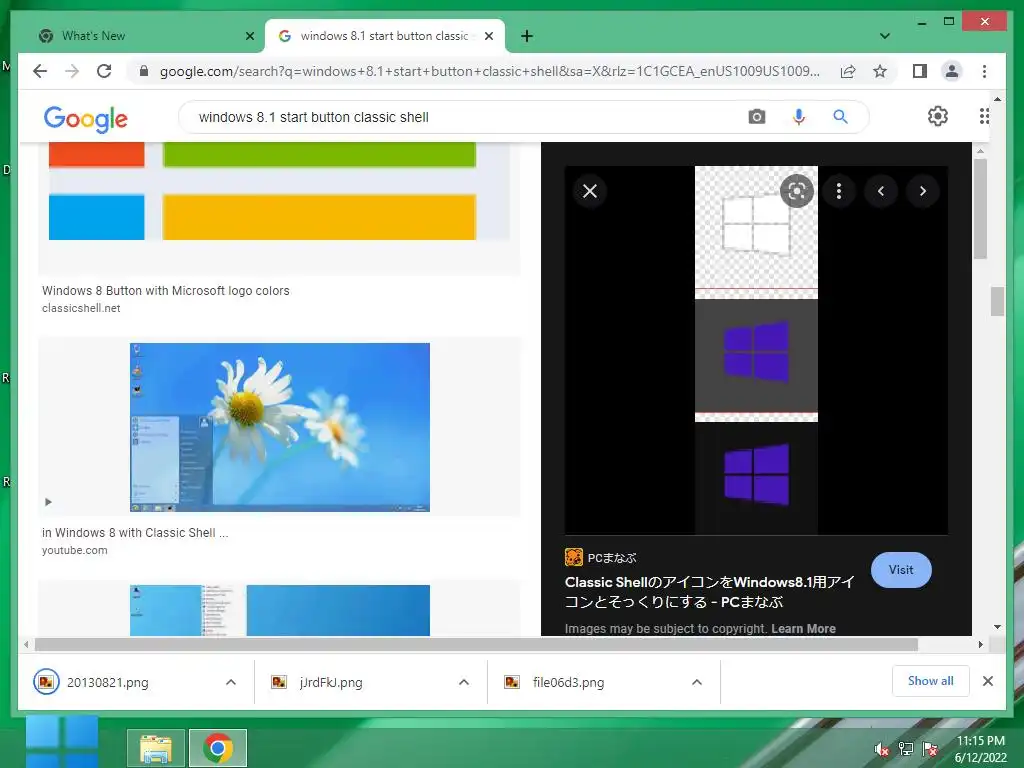The height and width of the screenshot is (768, 1024).
Task: Open downloaded file file06d3.png
Action: click(568, 682)
